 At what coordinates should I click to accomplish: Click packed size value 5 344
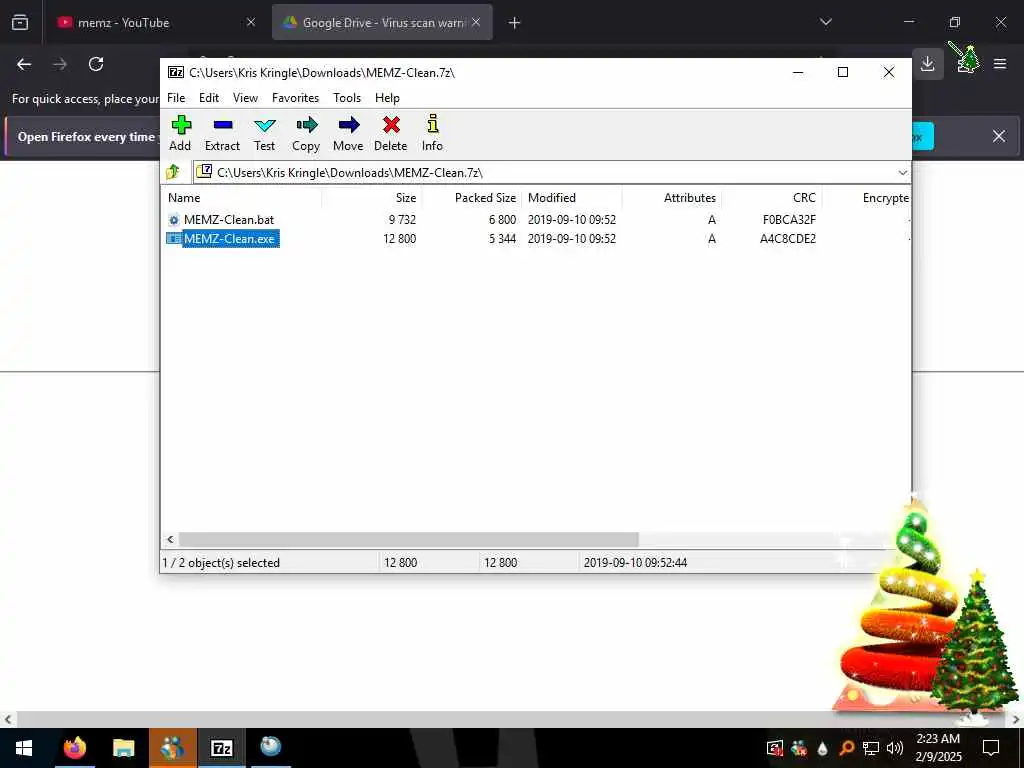point(502,239)
